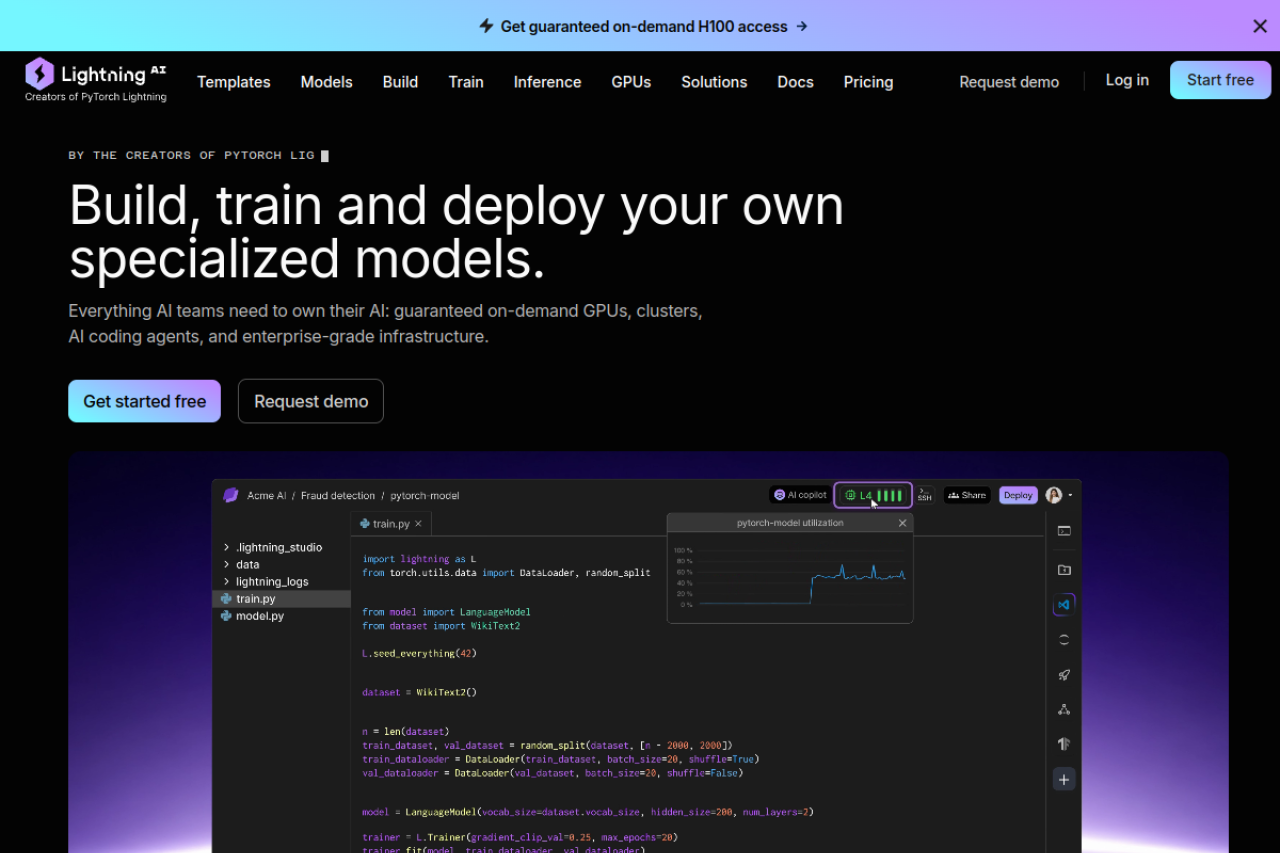The image size is (1280, 853).
Task: Click the user avatar in studio
Action: [x=1054, y=495]
